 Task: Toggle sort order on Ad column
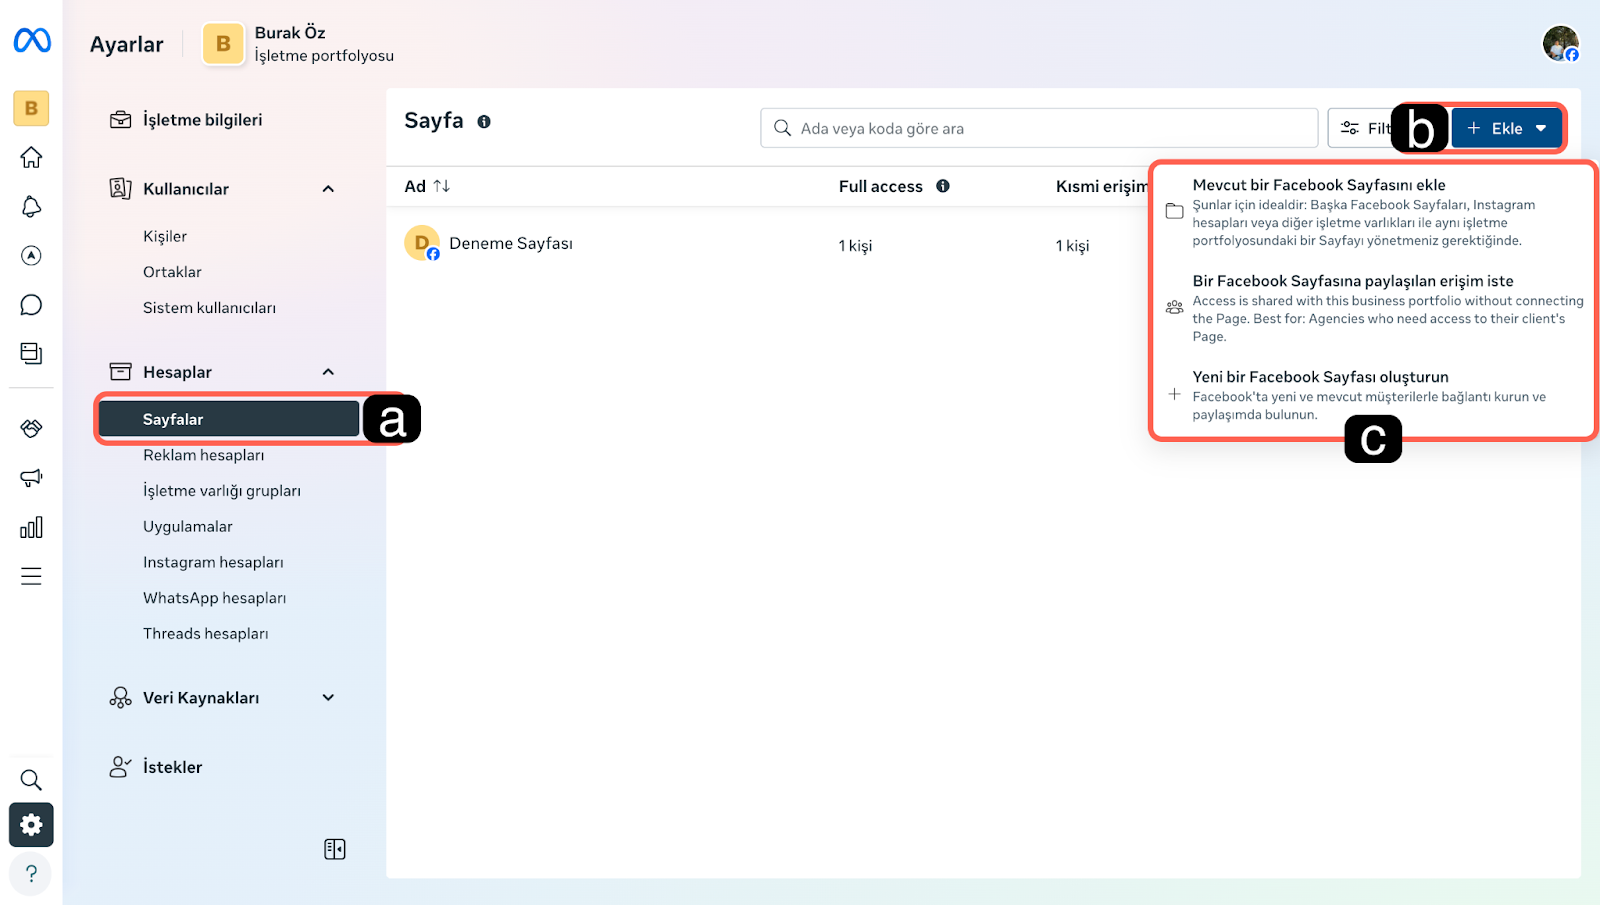441,186
